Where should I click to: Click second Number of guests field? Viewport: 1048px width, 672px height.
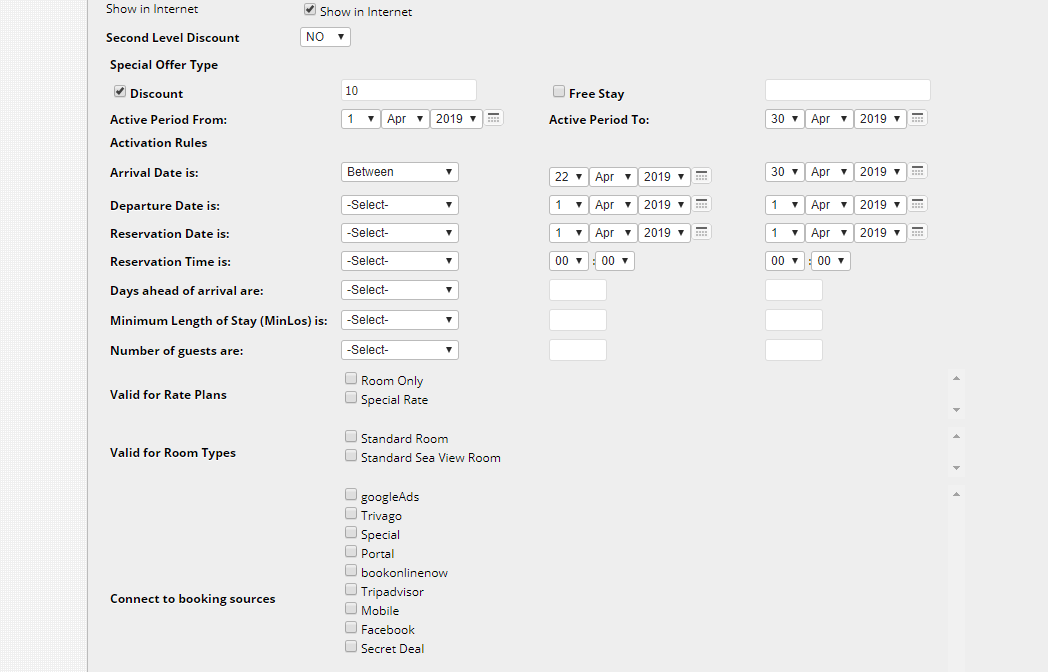793,350
